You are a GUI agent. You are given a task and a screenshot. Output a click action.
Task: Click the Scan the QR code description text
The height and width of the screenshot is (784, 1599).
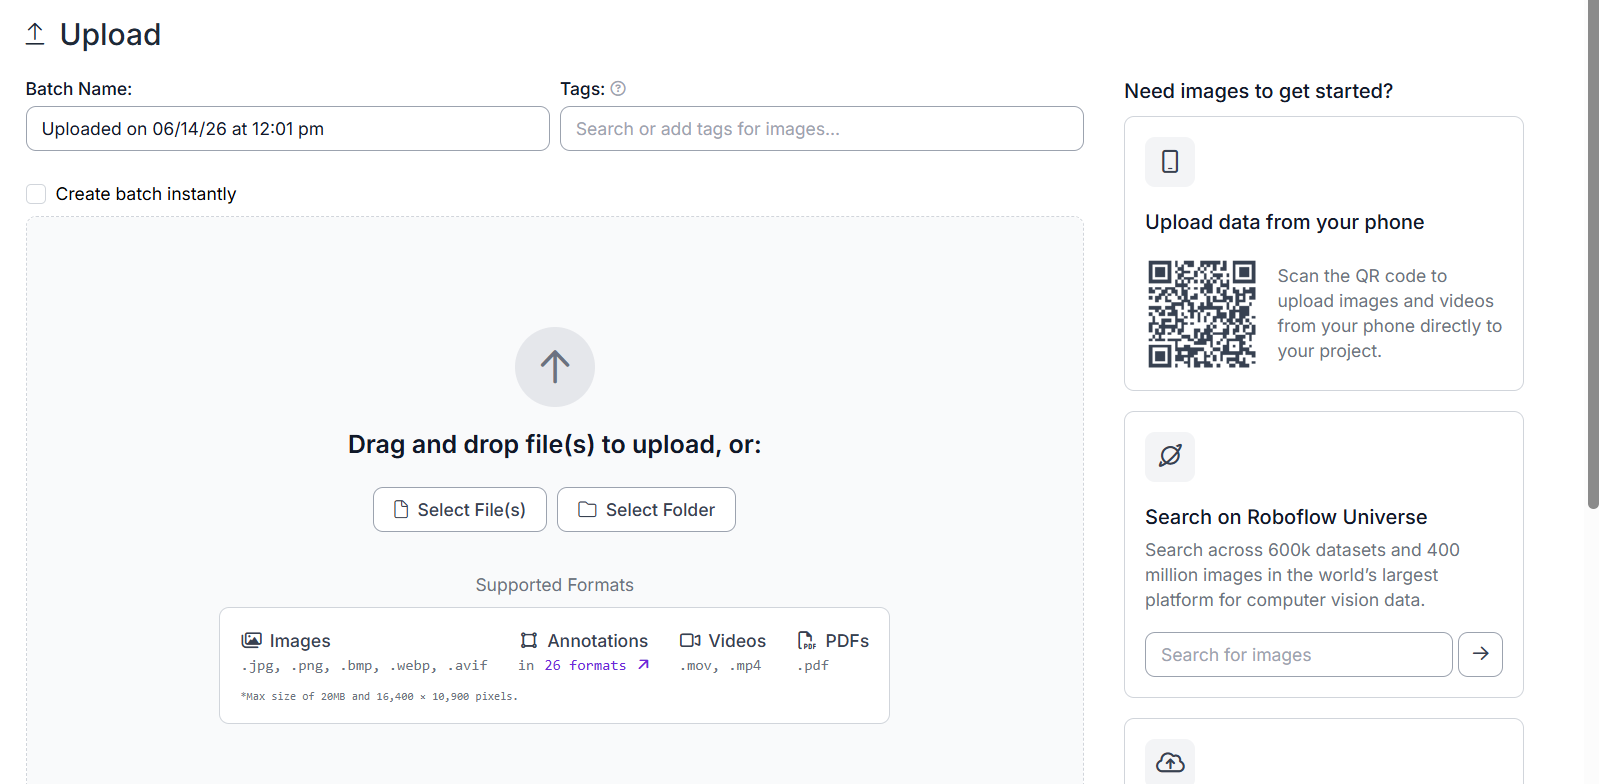click(1389, 313)
